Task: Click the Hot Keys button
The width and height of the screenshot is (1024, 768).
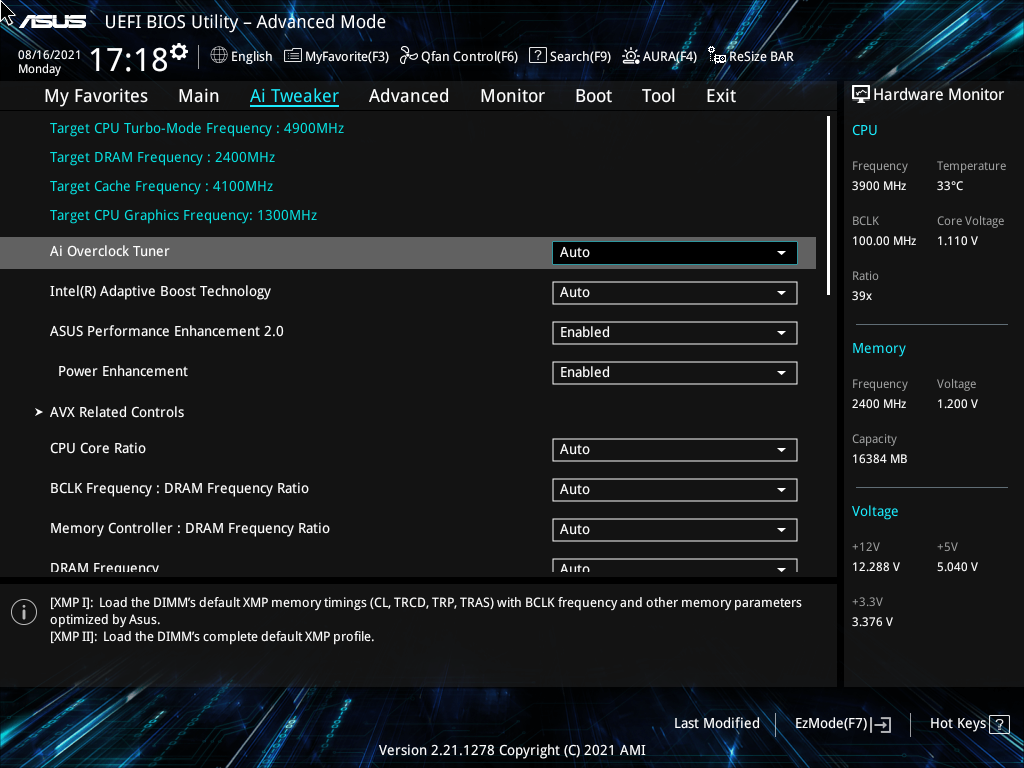Action: click(969, 724)
